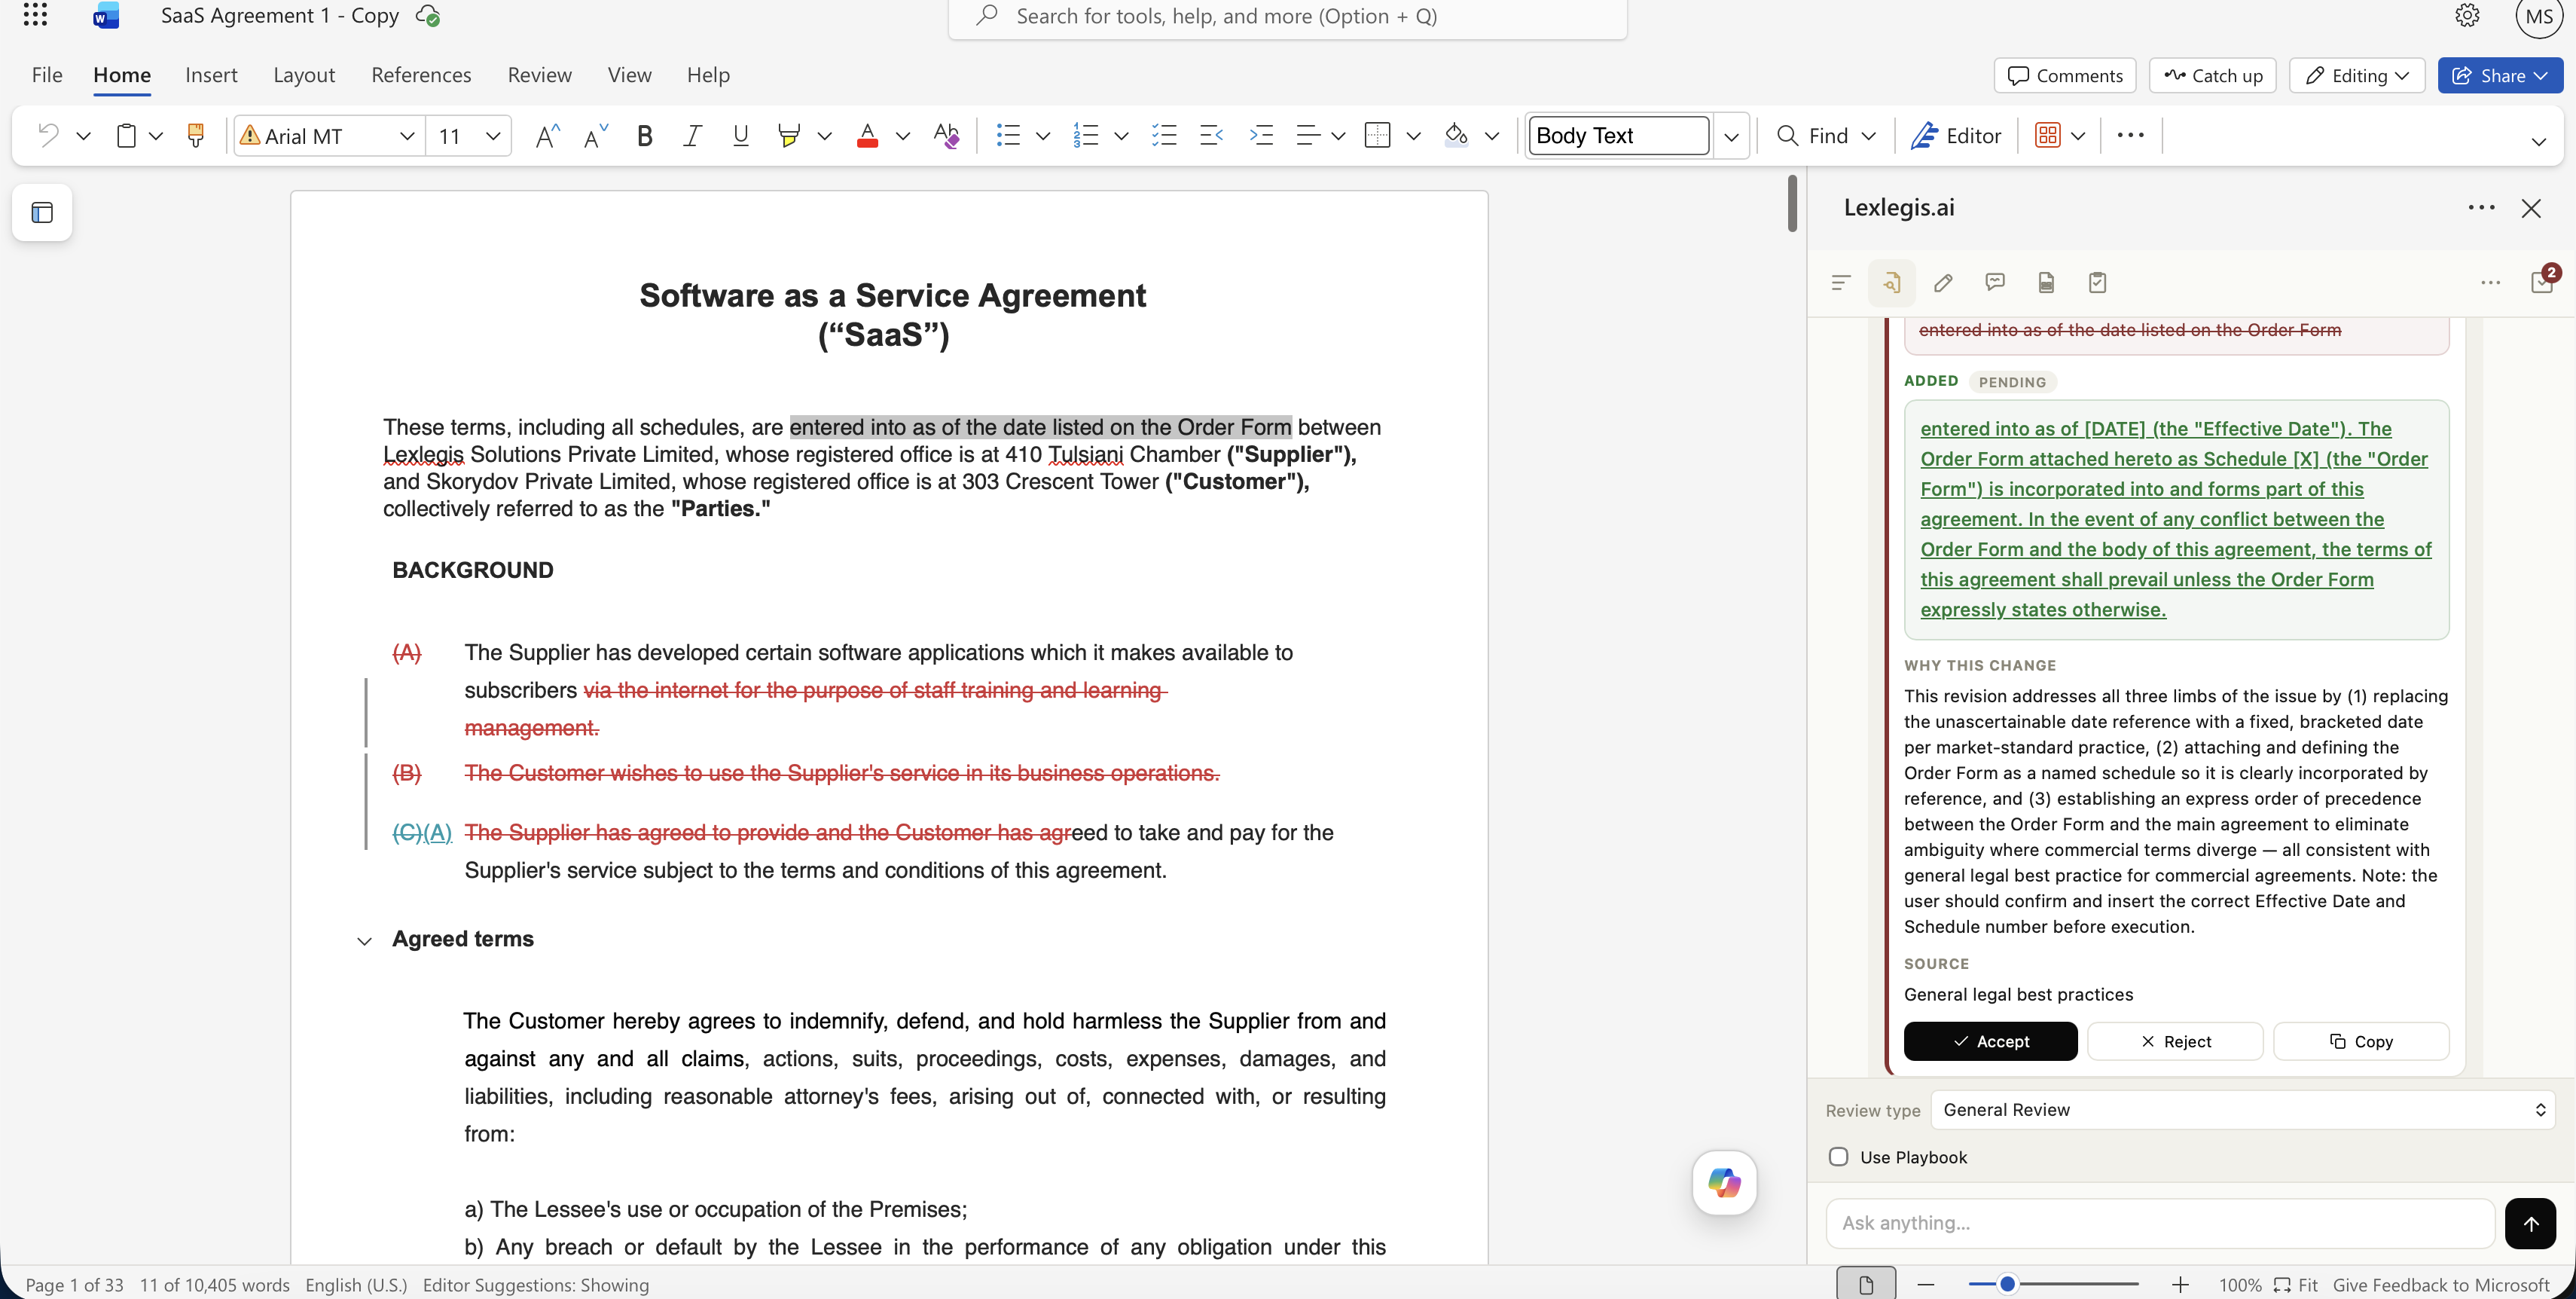Screen dimensions: 2576x1299
Task: Open the Comments pane
Action: [2065, 75]
